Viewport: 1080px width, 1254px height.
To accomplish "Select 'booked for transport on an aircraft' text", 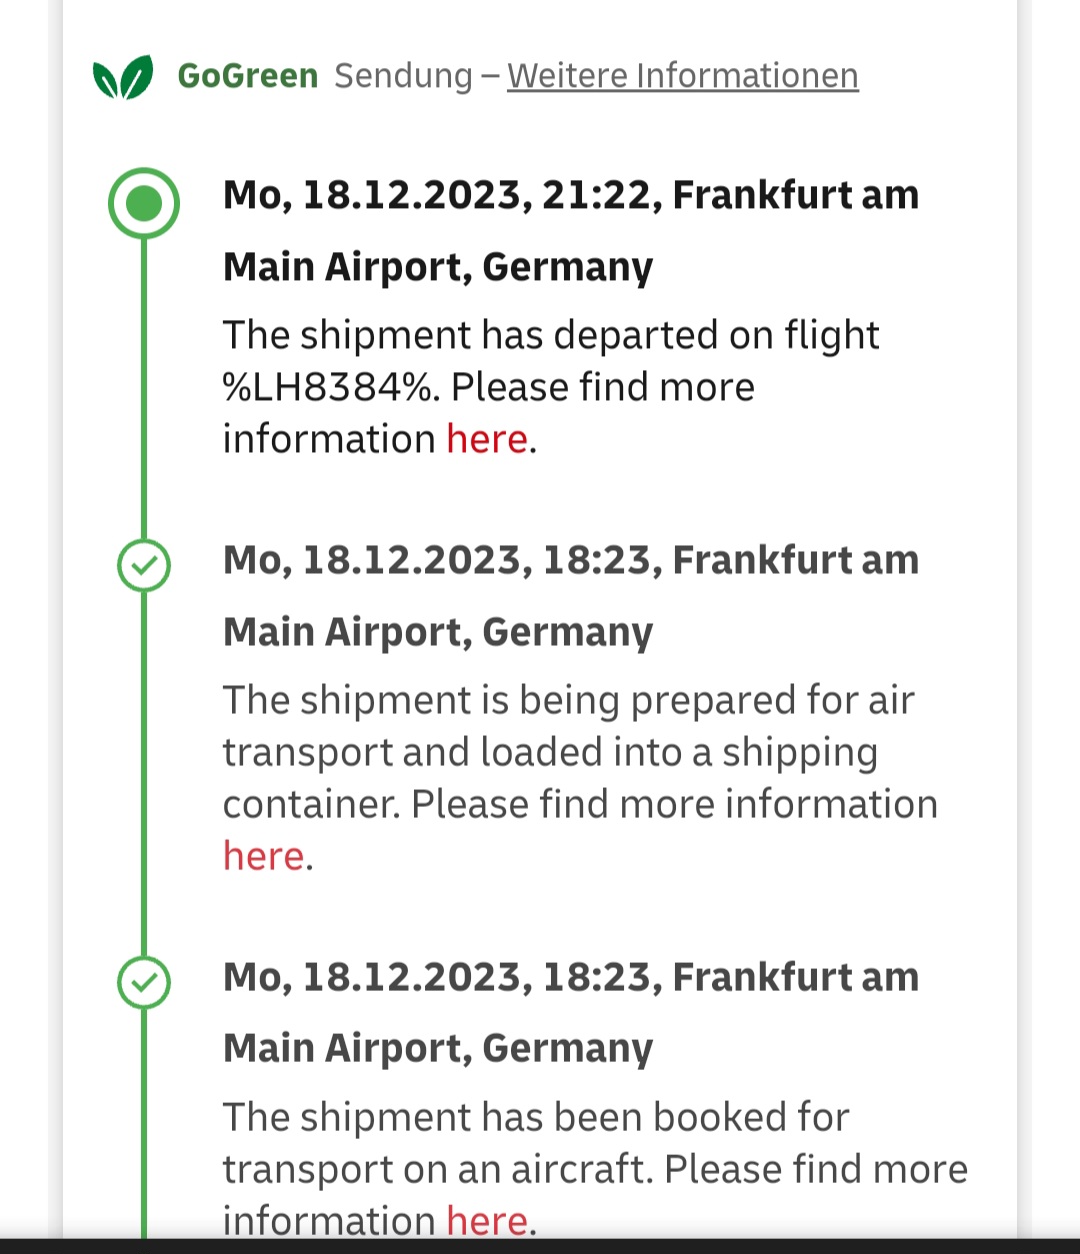I will pos(594,1168).
